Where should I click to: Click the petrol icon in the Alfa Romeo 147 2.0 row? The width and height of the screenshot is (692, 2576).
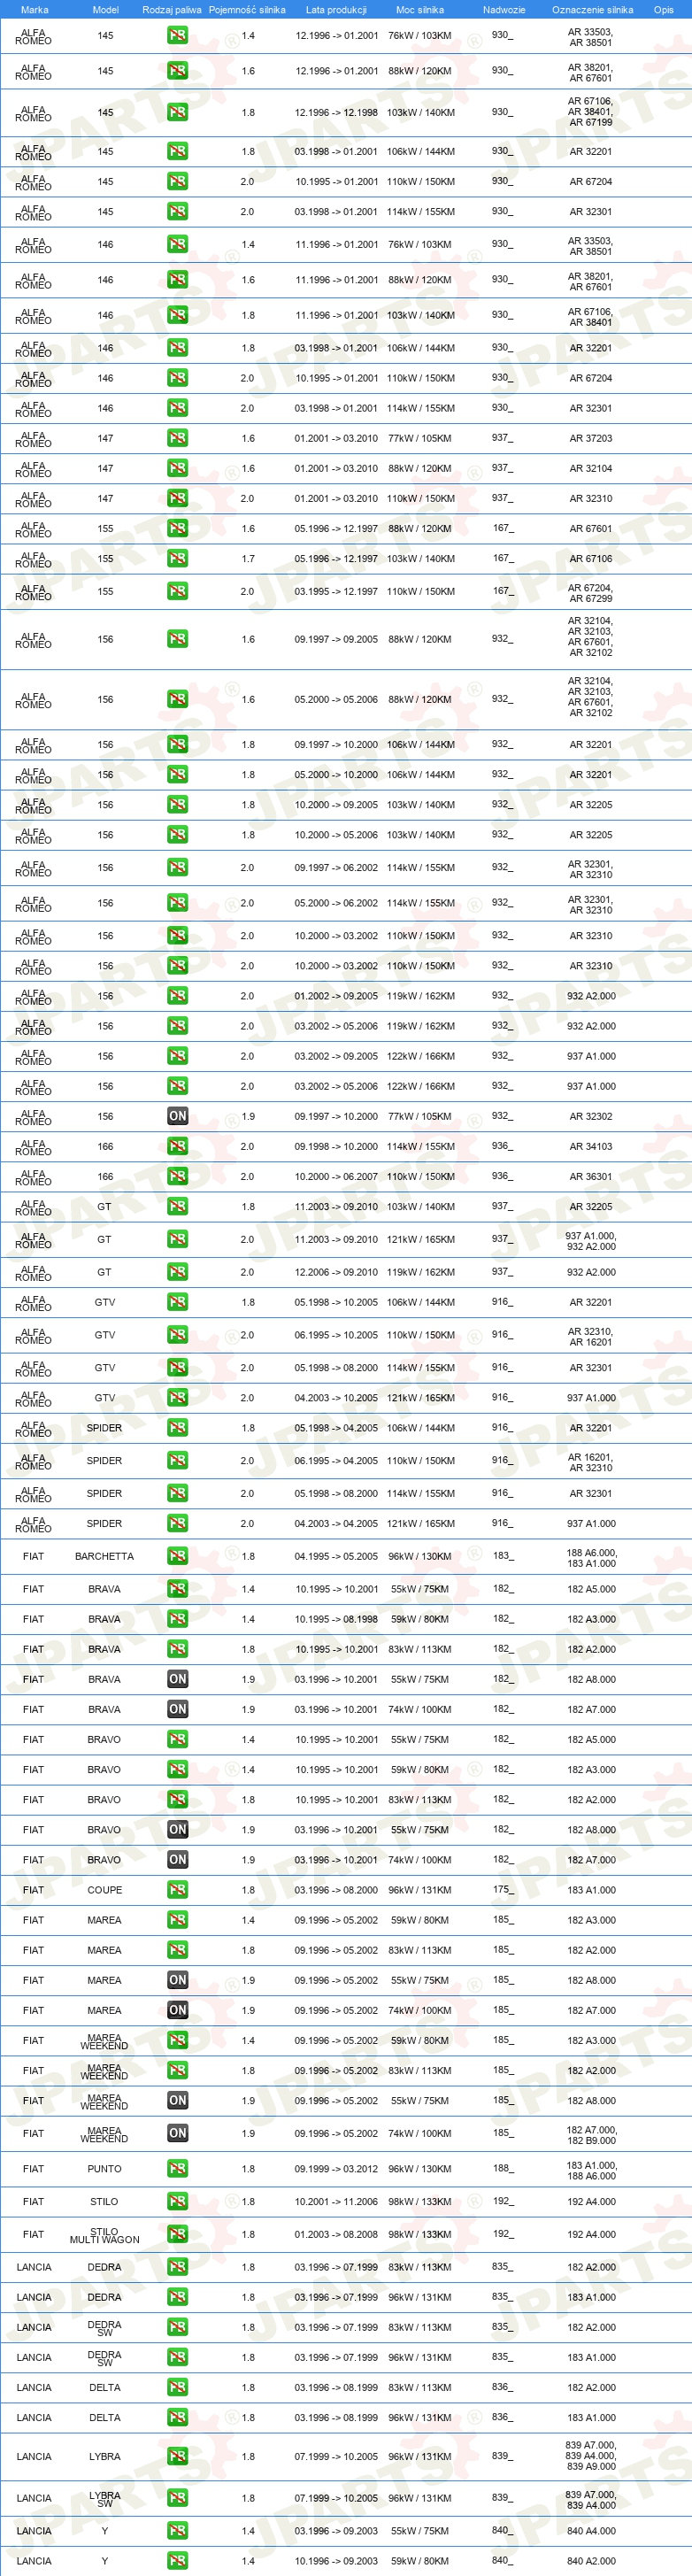[177, 498]
